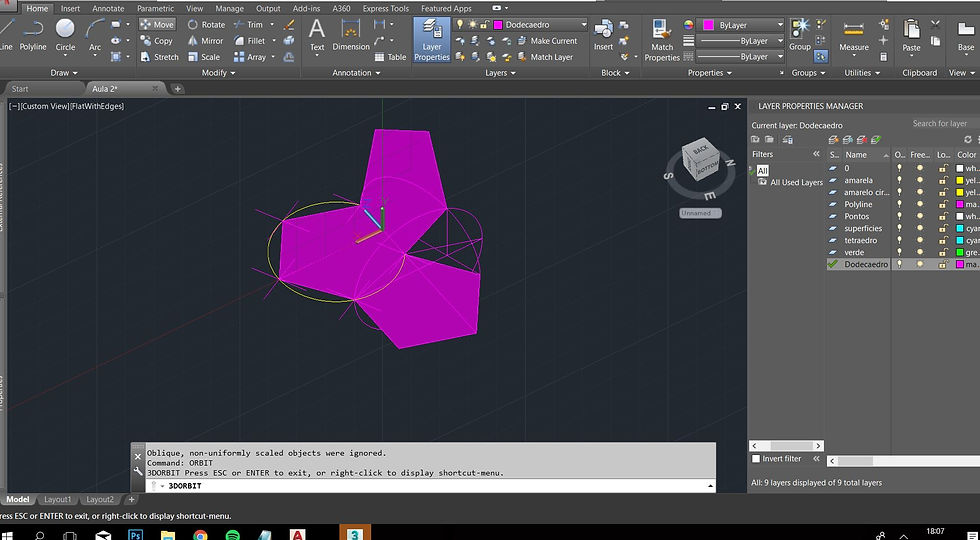Open the Layer States Manager icon
The image size is (980, 540).
(788, 139)
